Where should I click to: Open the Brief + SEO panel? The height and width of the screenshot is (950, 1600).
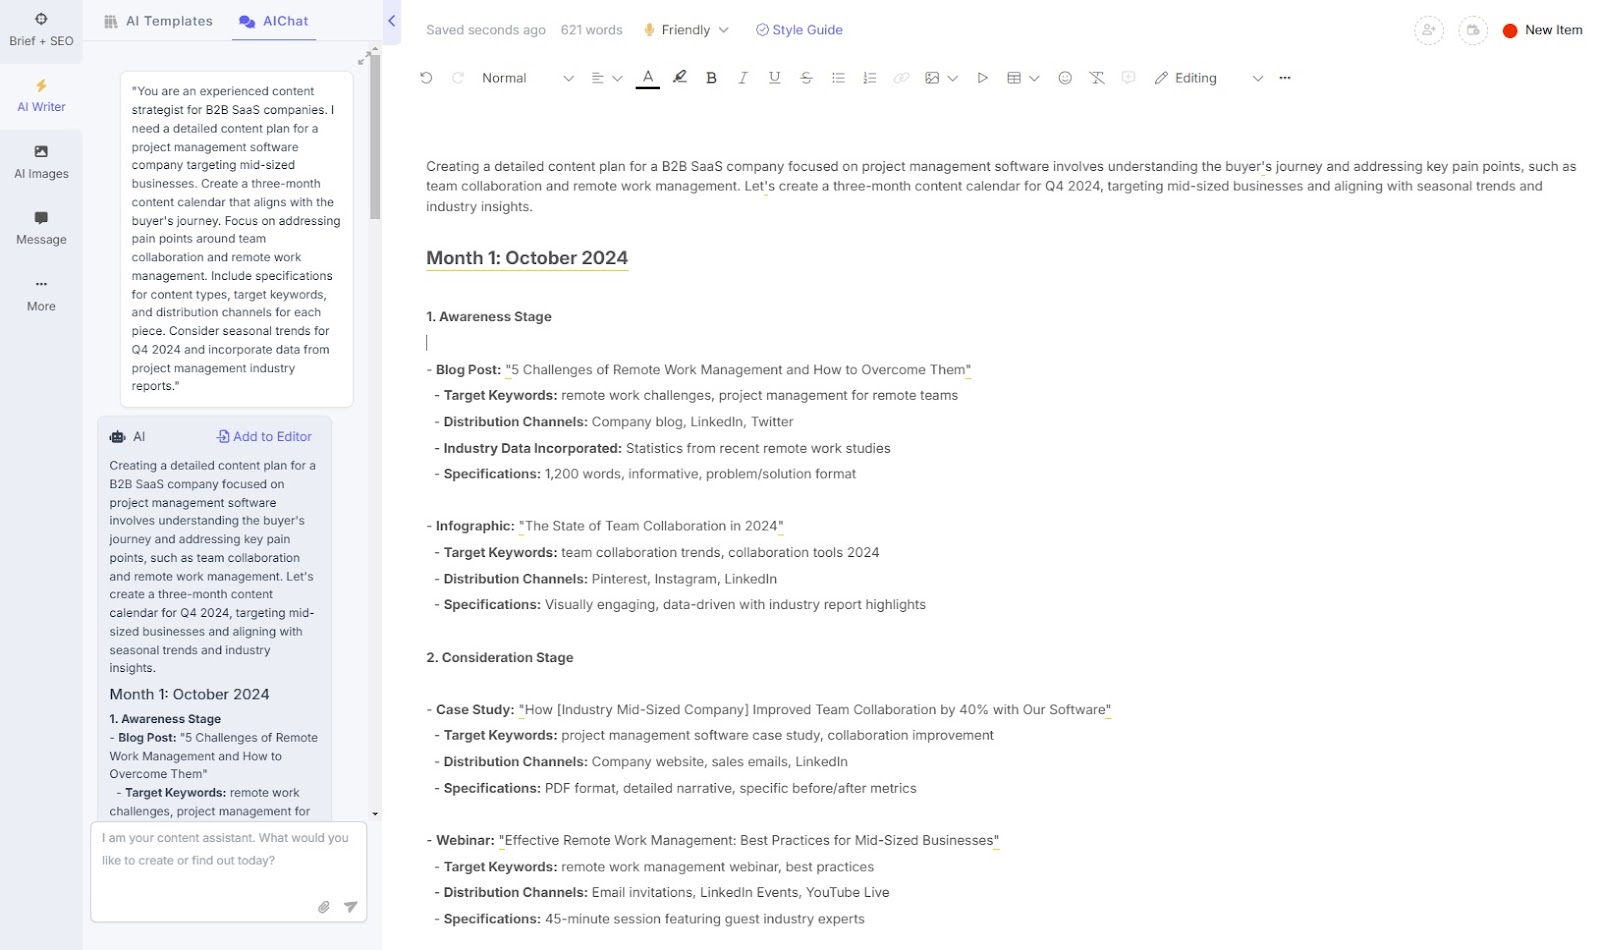point(41,30)
